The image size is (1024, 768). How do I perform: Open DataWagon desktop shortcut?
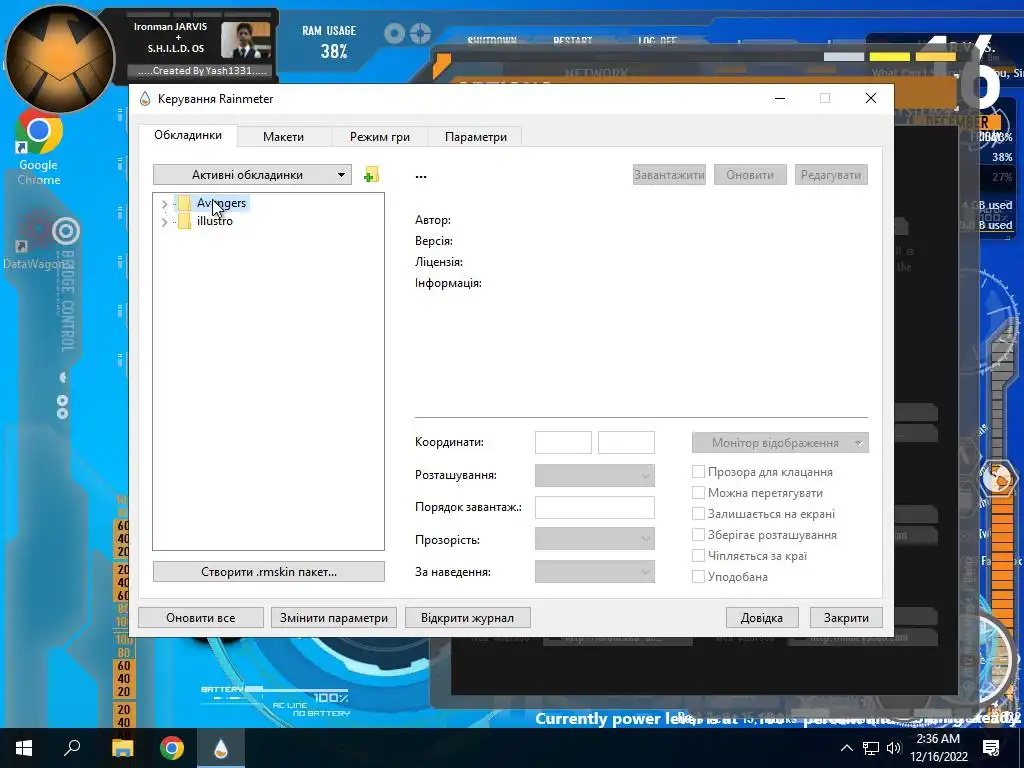click(x=33, y=242)
